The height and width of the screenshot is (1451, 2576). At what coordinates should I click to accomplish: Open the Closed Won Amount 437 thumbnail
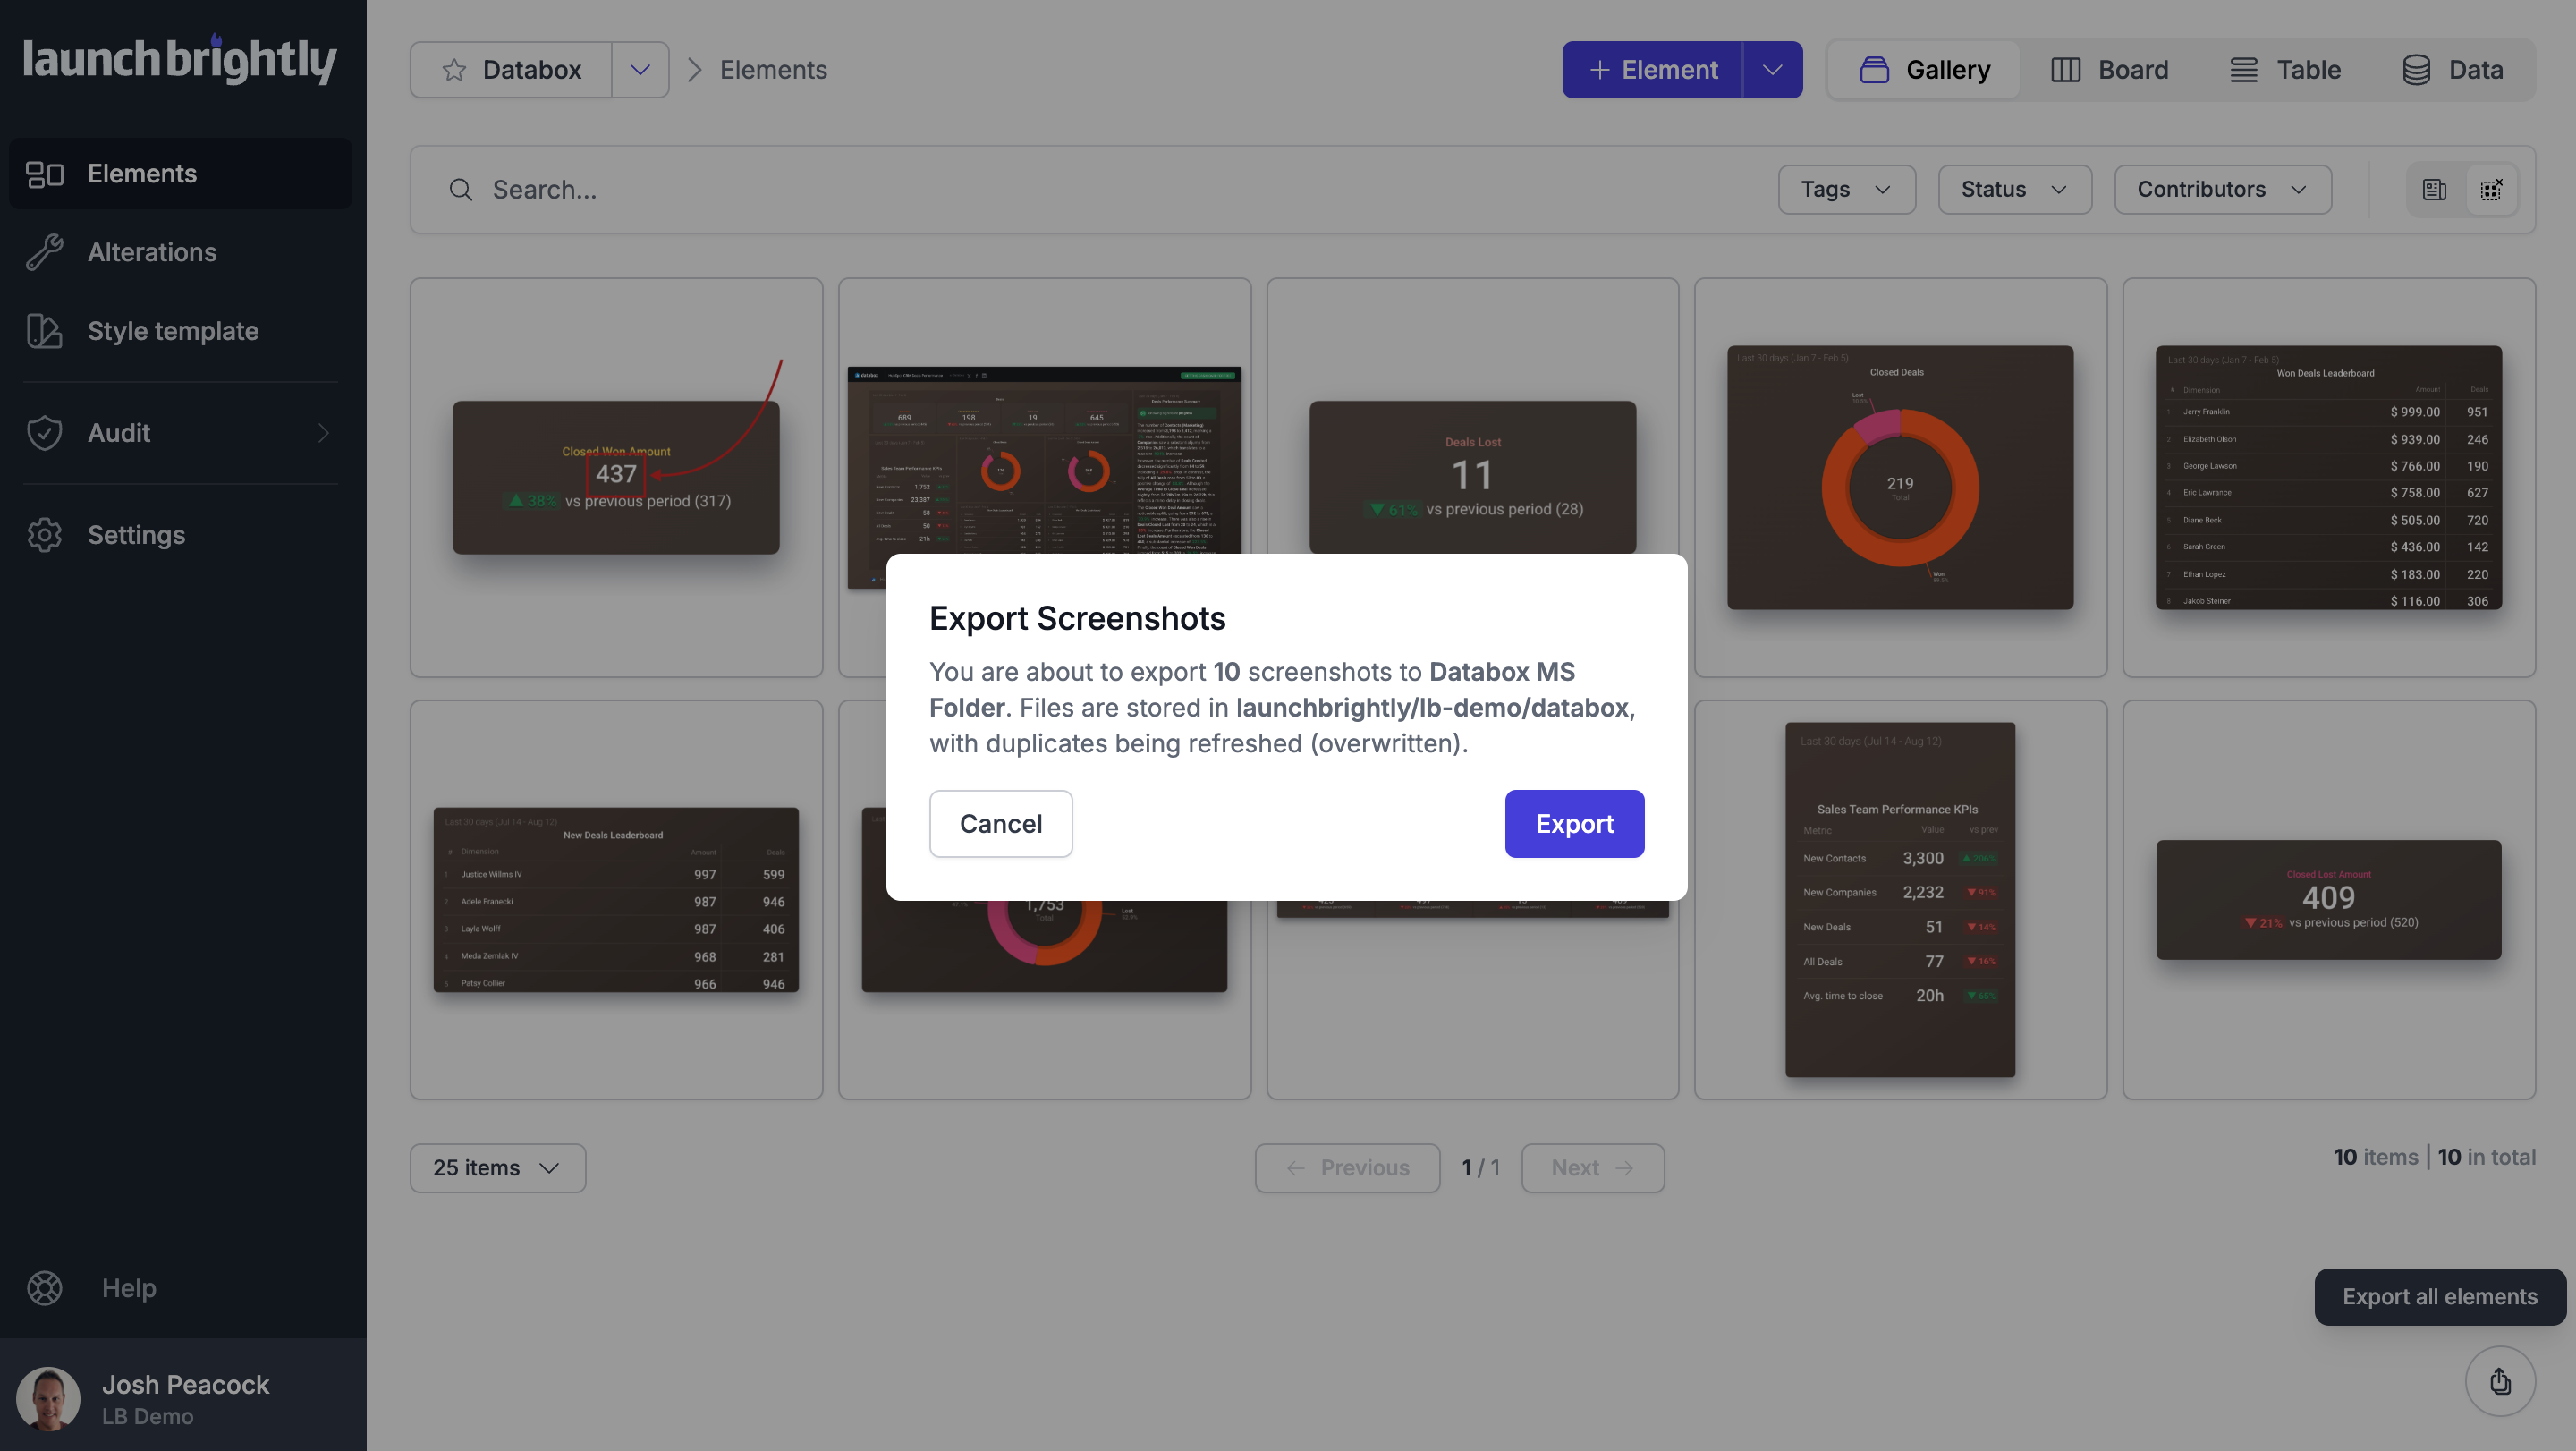point(616,478)
